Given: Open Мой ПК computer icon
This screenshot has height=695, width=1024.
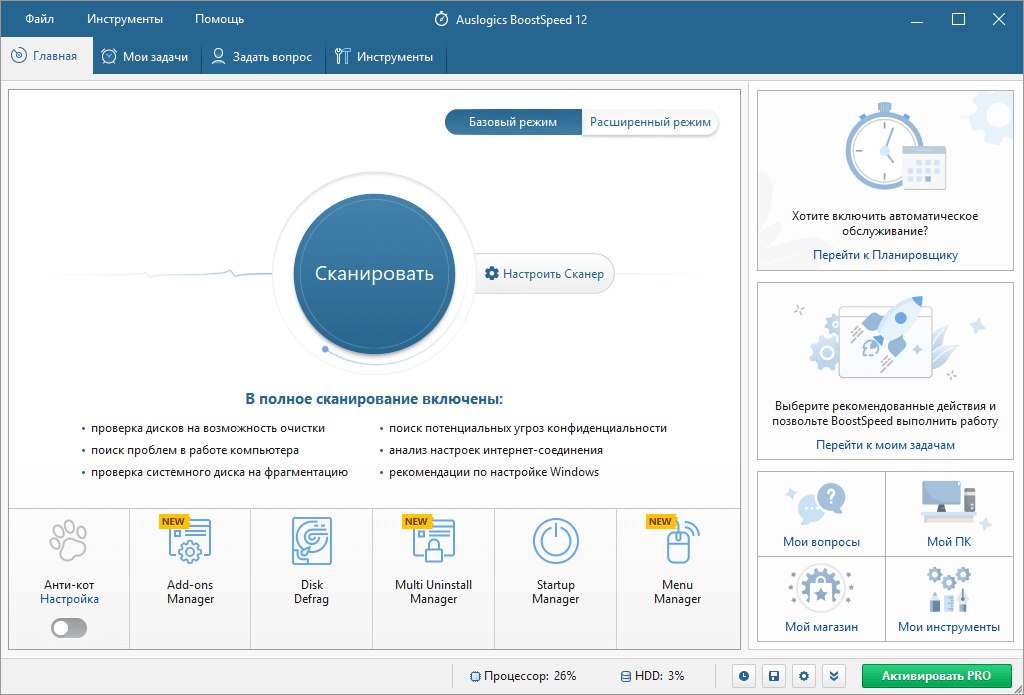Looking at the screenshot, I should 952,504.
